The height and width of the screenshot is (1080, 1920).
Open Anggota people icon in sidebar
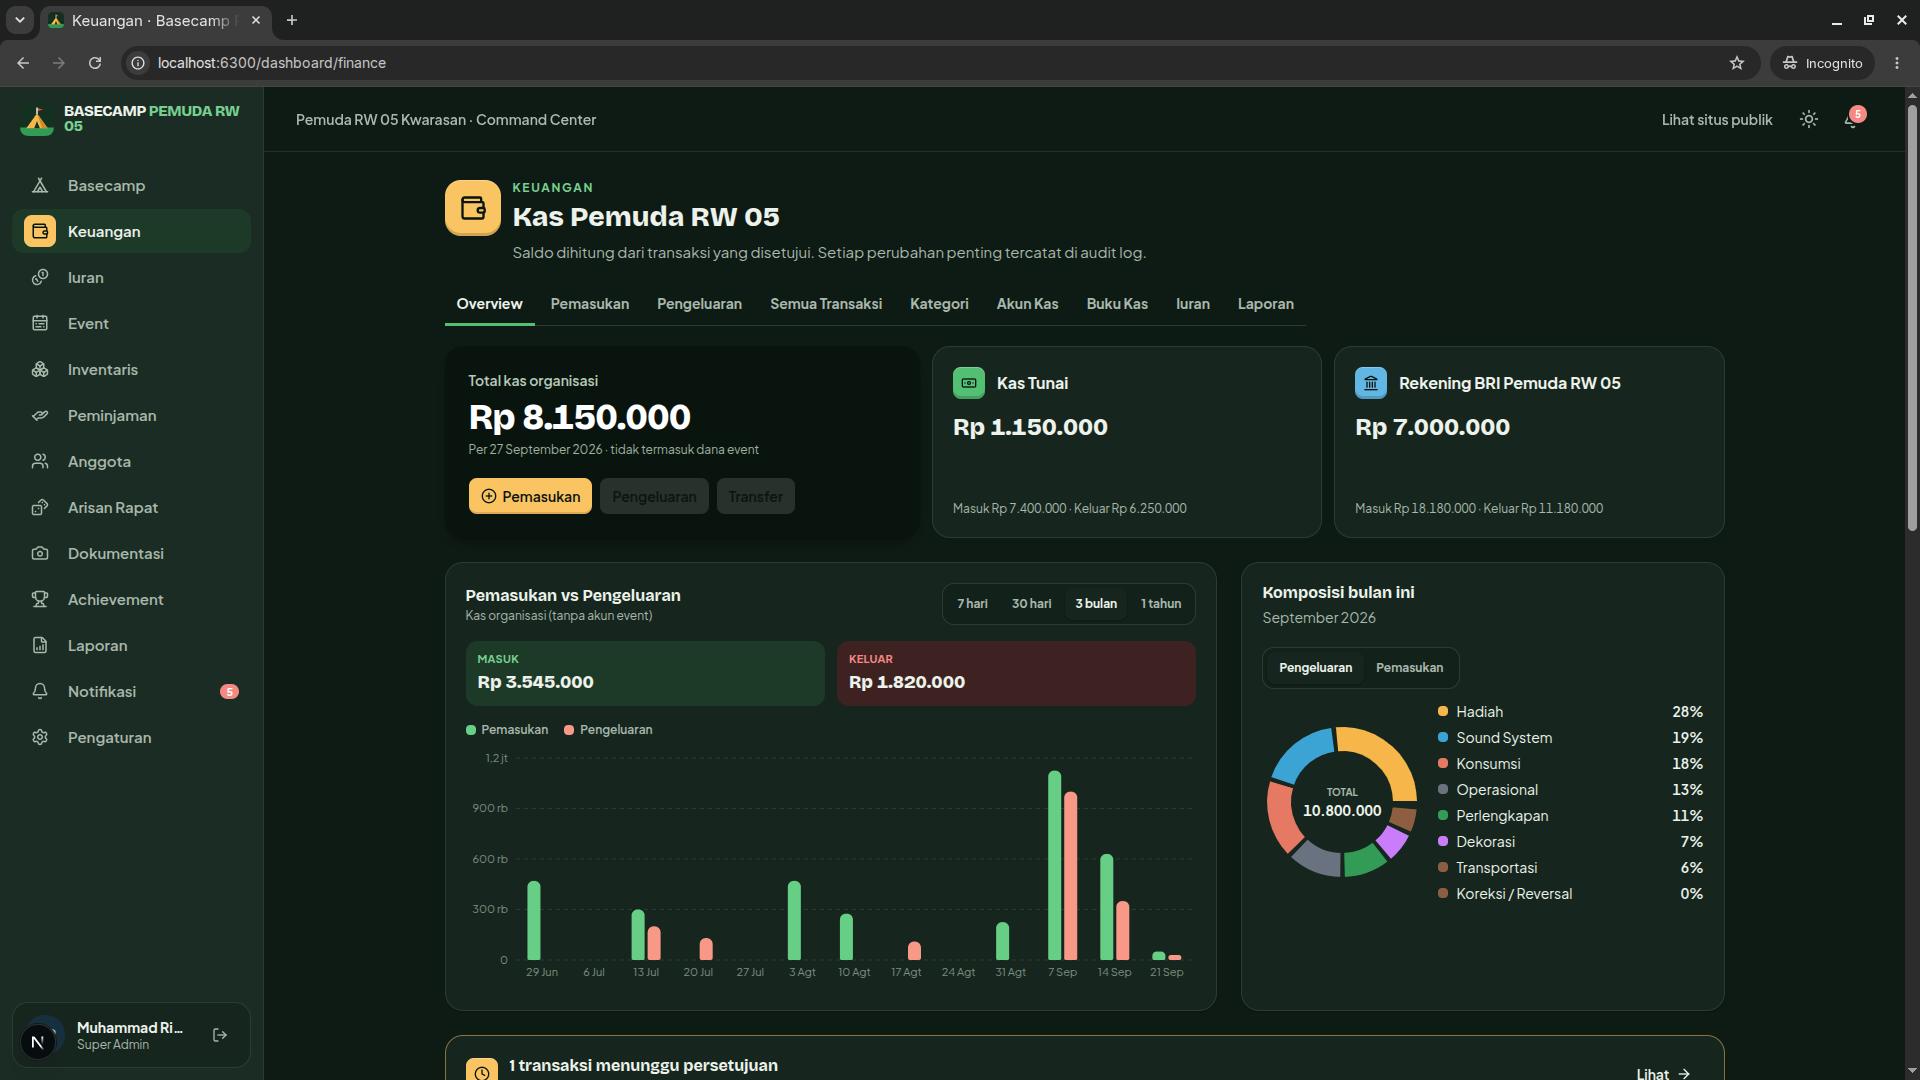[x=40, y=462]
